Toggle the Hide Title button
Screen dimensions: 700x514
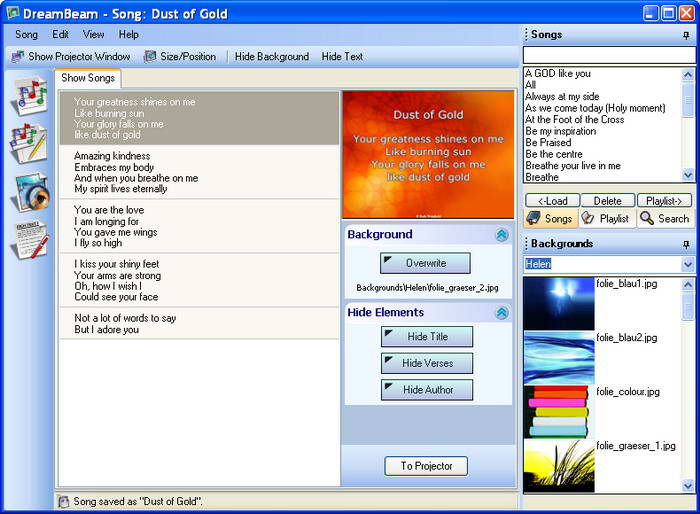point(427,336)
